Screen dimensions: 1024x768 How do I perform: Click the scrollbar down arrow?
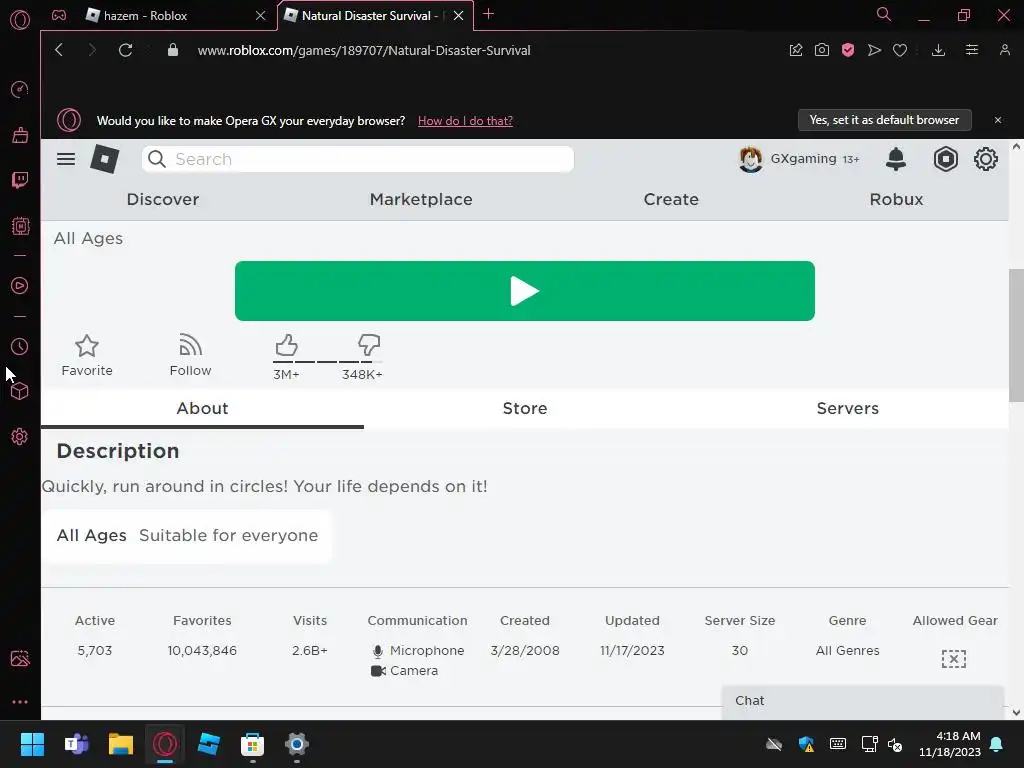point(1016,712)
